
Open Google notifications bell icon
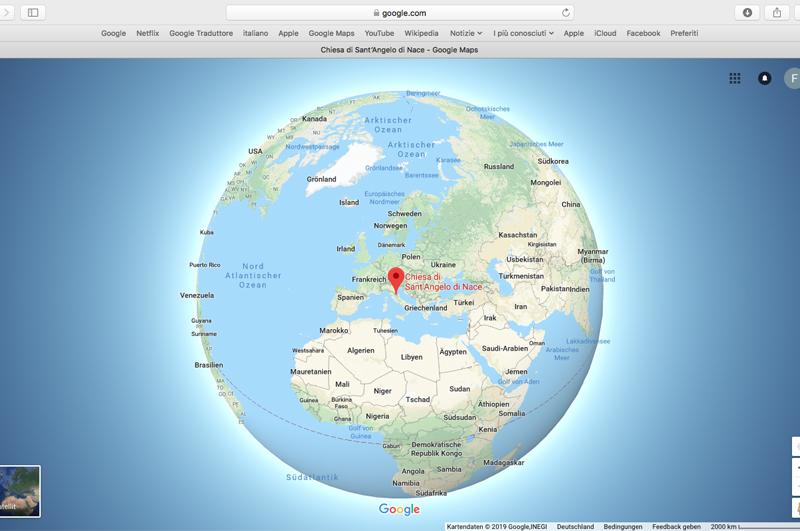[x=764, y=78]
